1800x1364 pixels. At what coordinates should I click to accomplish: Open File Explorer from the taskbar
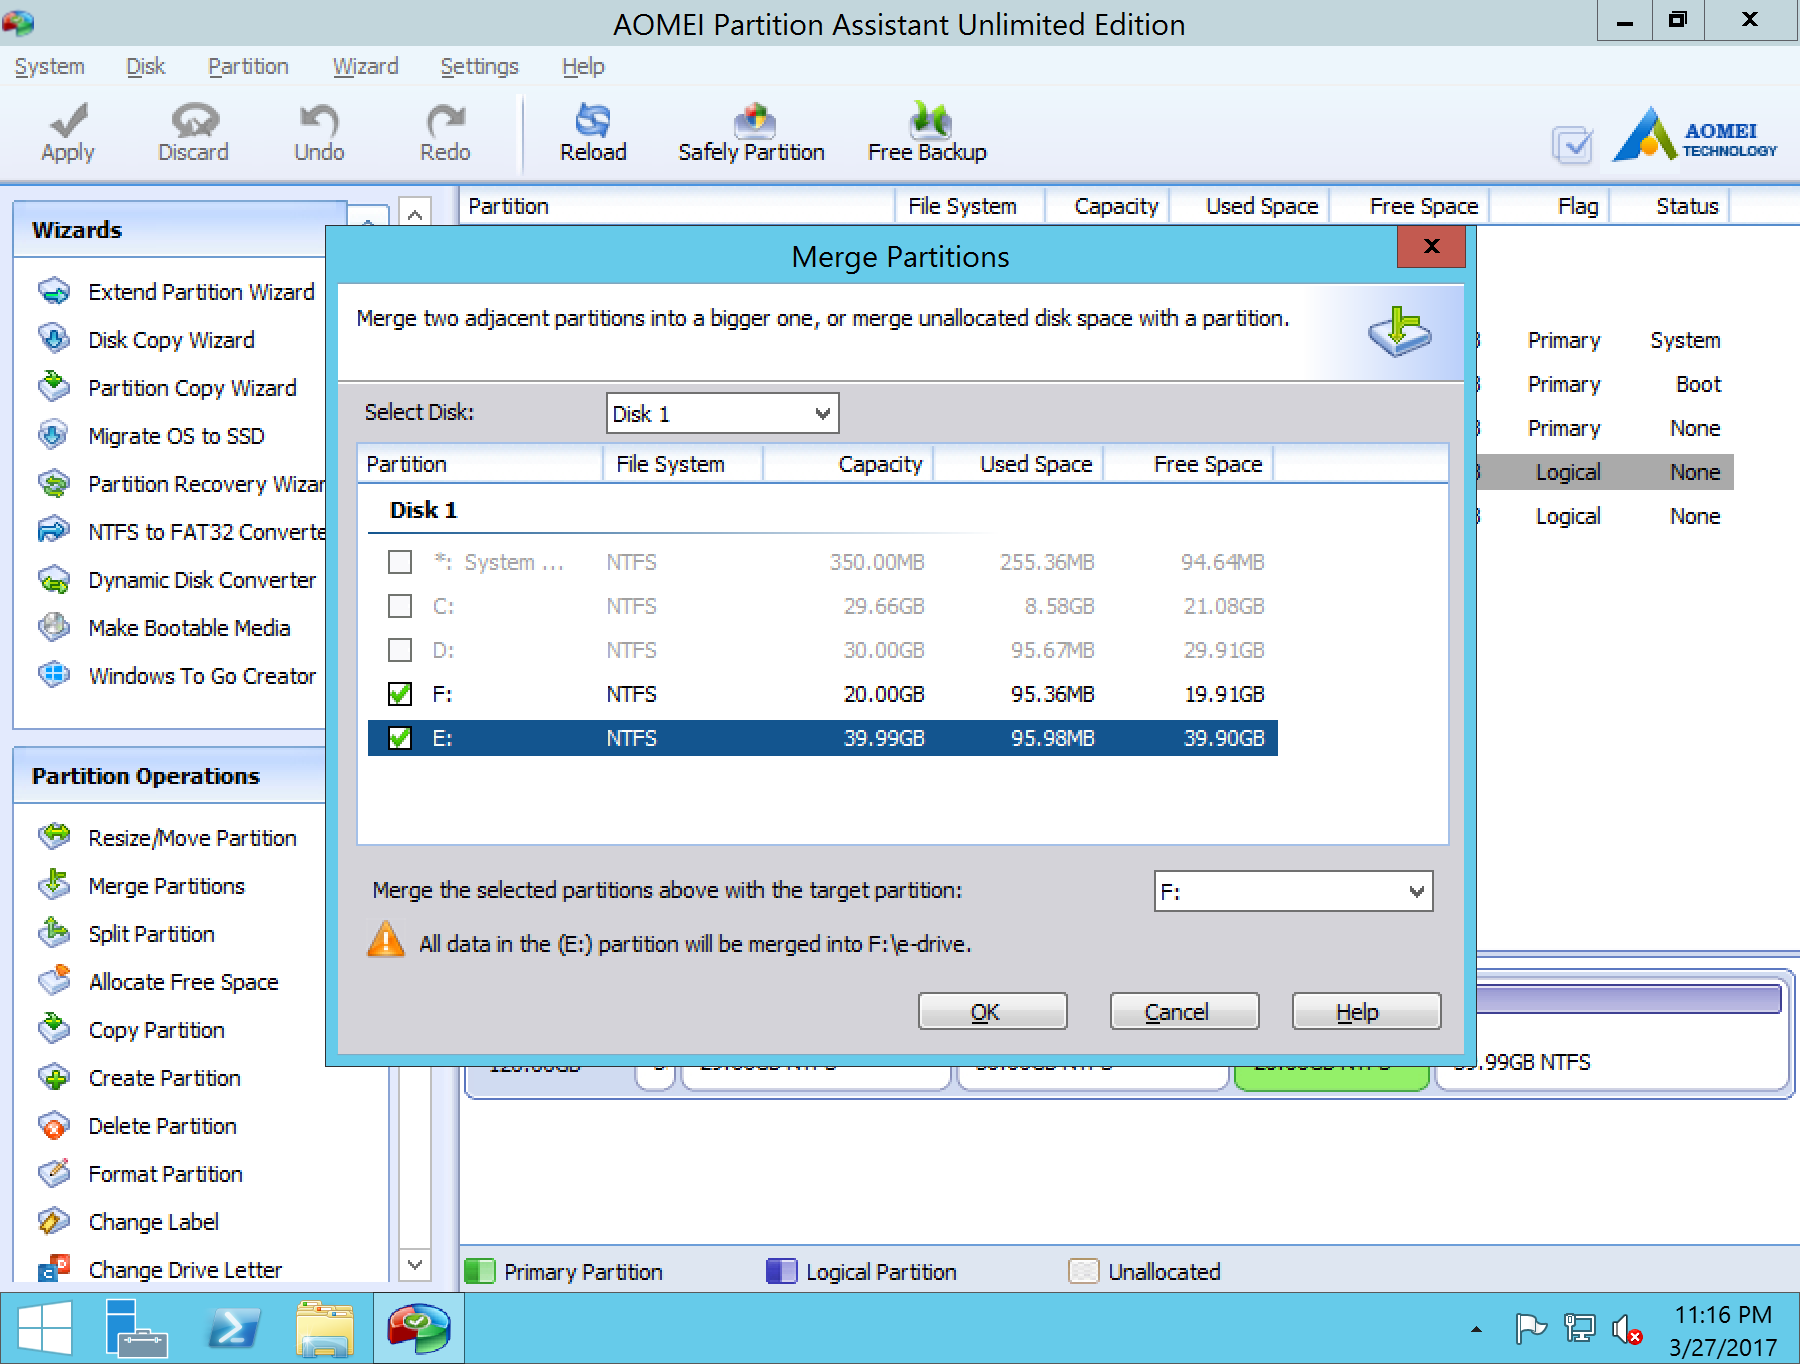click(x=324, y=1329)
